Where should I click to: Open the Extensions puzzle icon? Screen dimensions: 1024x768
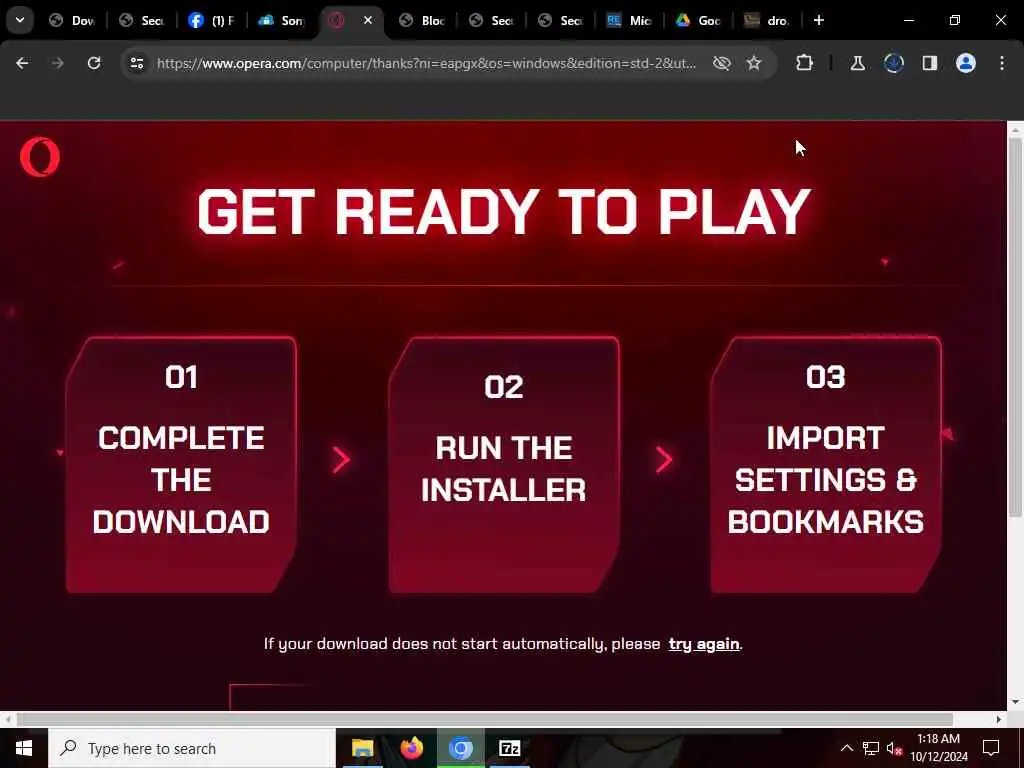point(805,63)
